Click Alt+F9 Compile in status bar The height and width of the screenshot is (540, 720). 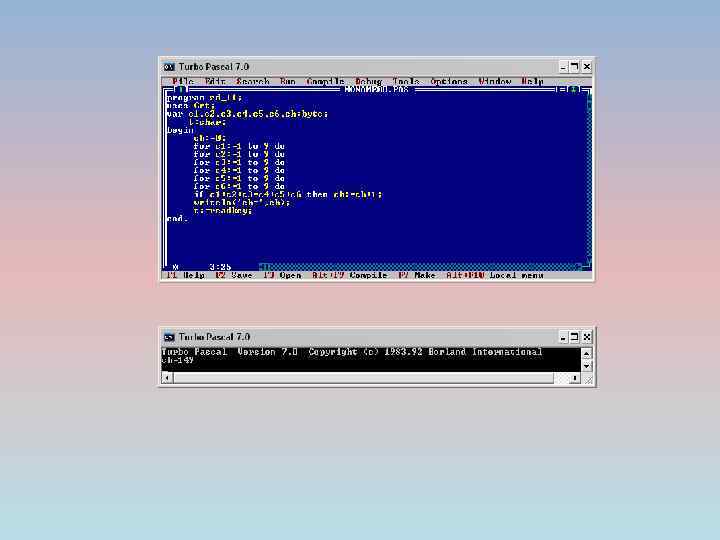tap(349, 275)
